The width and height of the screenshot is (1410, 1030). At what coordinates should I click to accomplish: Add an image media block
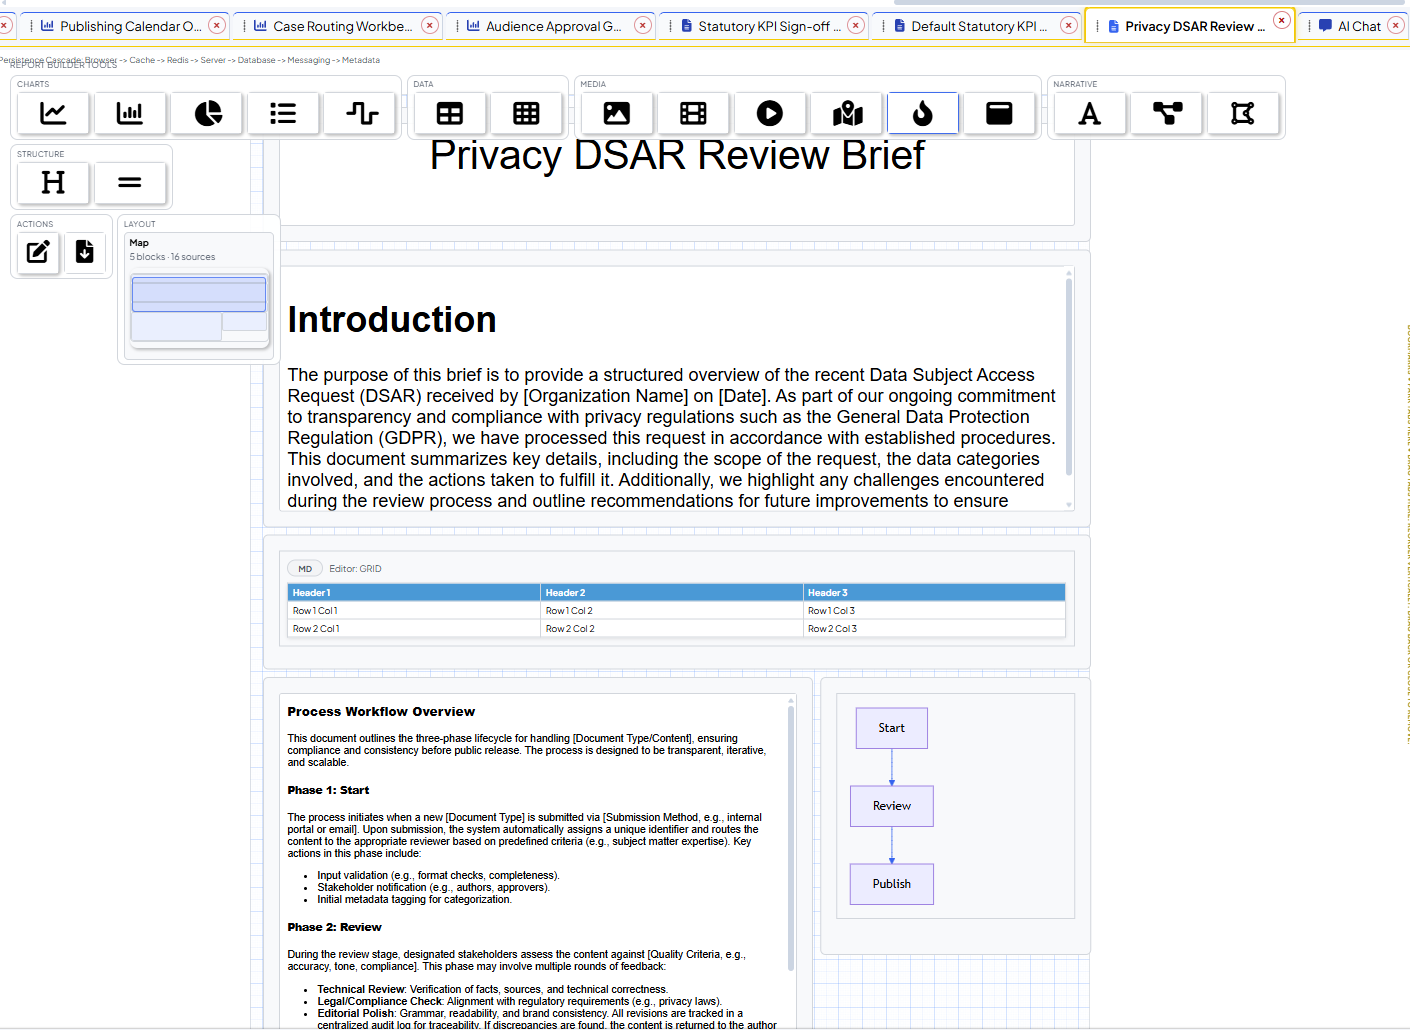pos(617,113)
